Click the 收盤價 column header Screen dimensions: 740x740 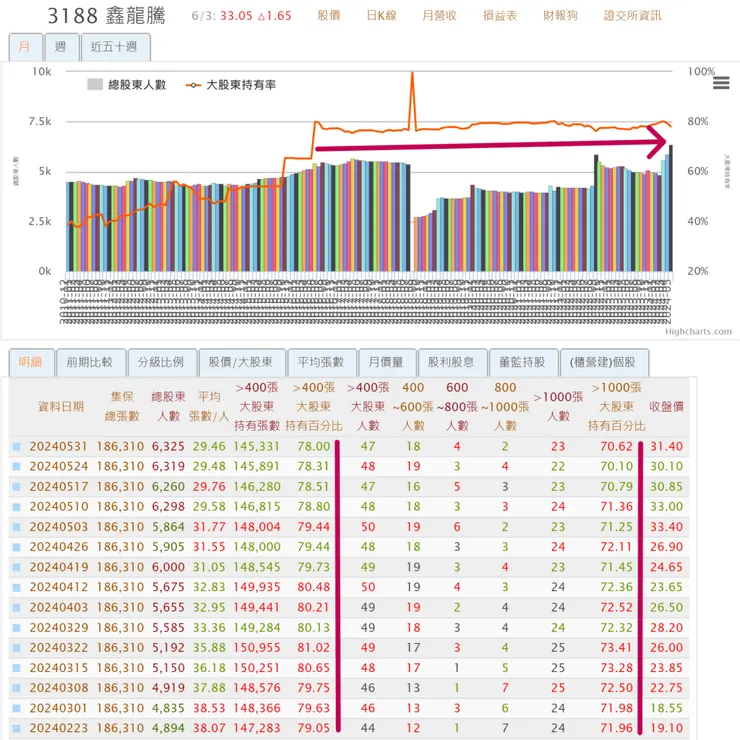click(666, 406)
